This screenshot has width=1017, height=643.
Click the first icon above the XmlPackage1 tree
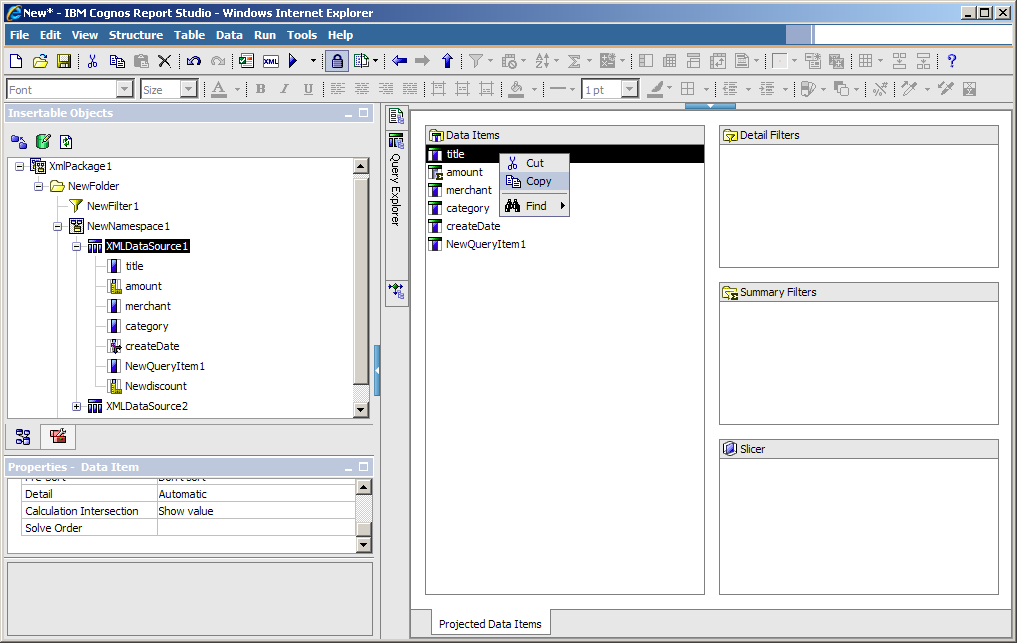[19, 141]
